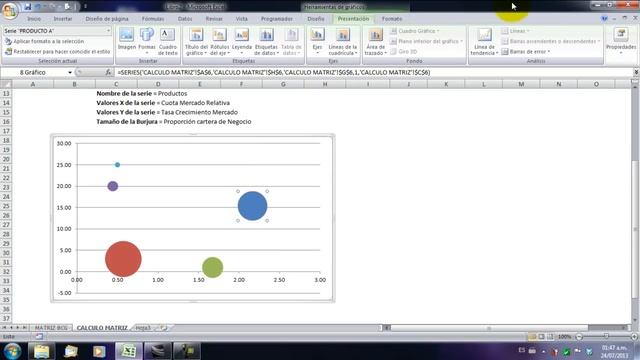Open the Datos ribbon tab
This screenshot has height=360, width=640.
(x=185, y=19)
